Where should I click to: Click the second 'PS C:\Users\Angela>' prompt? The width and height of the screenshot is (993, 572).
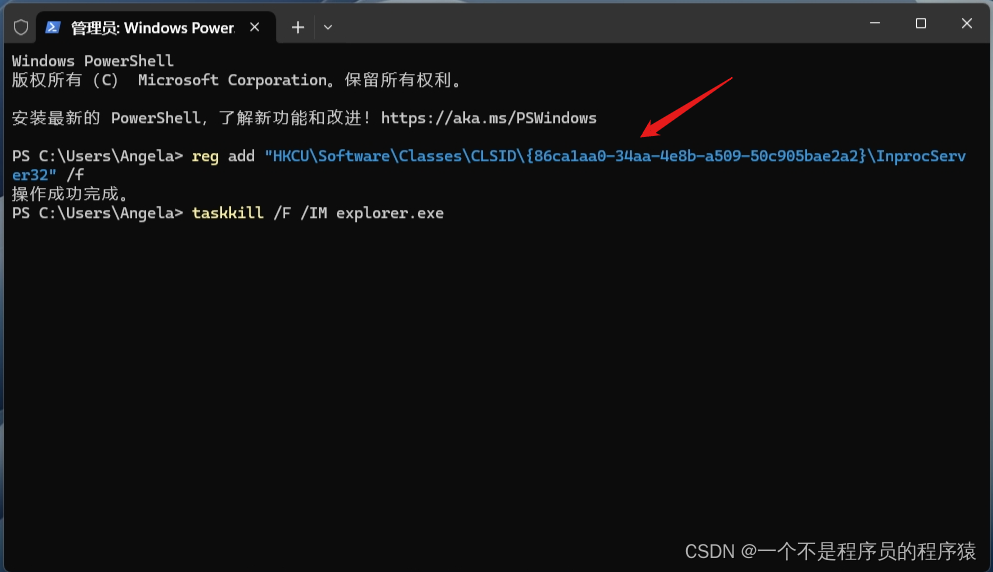98,213
